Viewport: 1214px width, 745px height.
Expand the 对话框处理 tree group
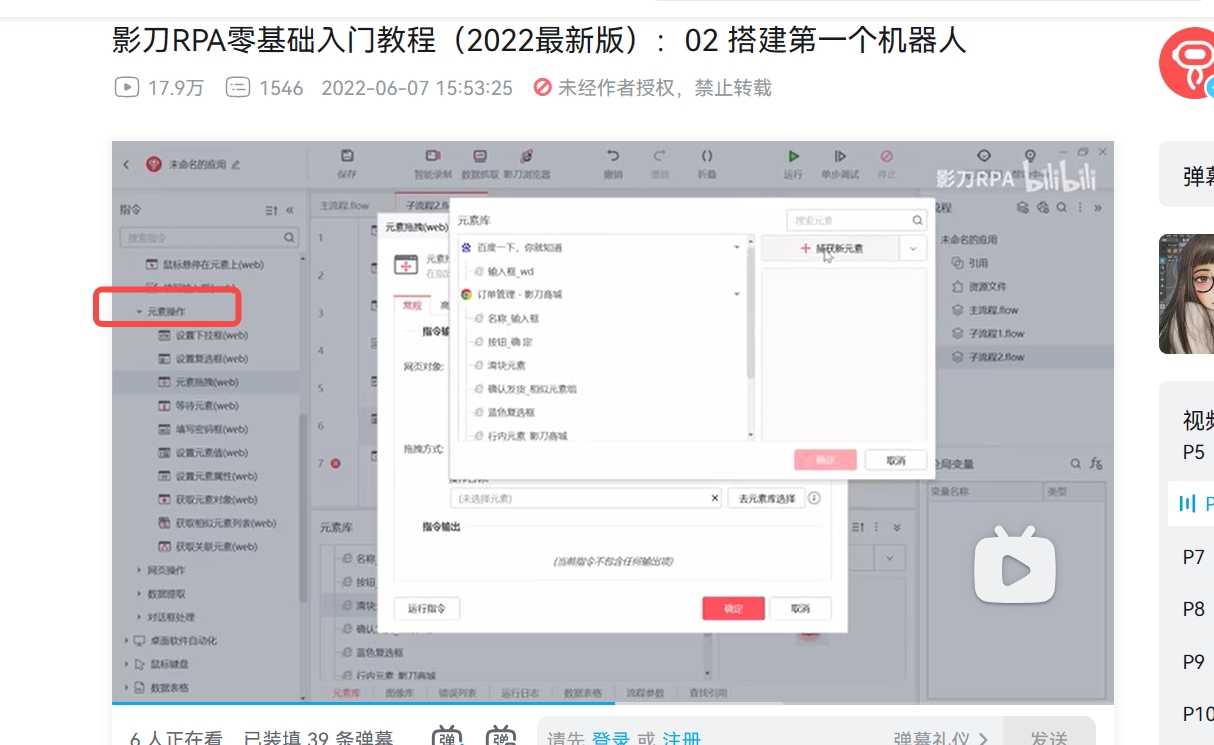[x=139, y=617]
